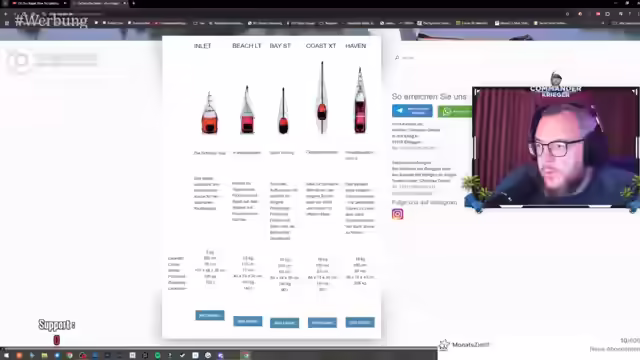640x360 pixels.
Task: Select the BAY ST column heading
Action: 280,46
